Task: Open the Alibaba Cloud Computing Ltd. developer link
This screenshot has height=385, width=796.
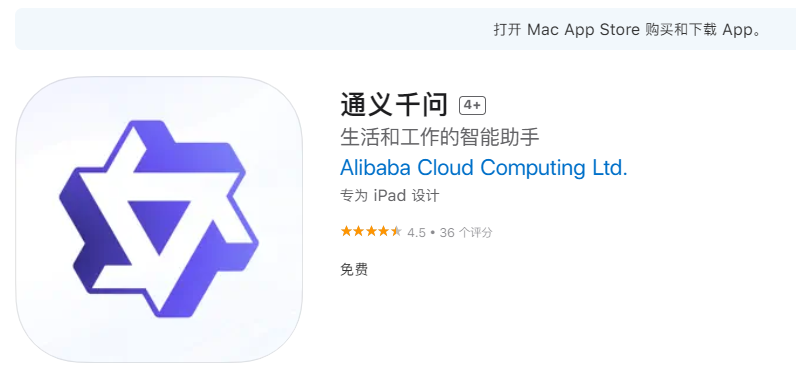Action: [484, 168]
